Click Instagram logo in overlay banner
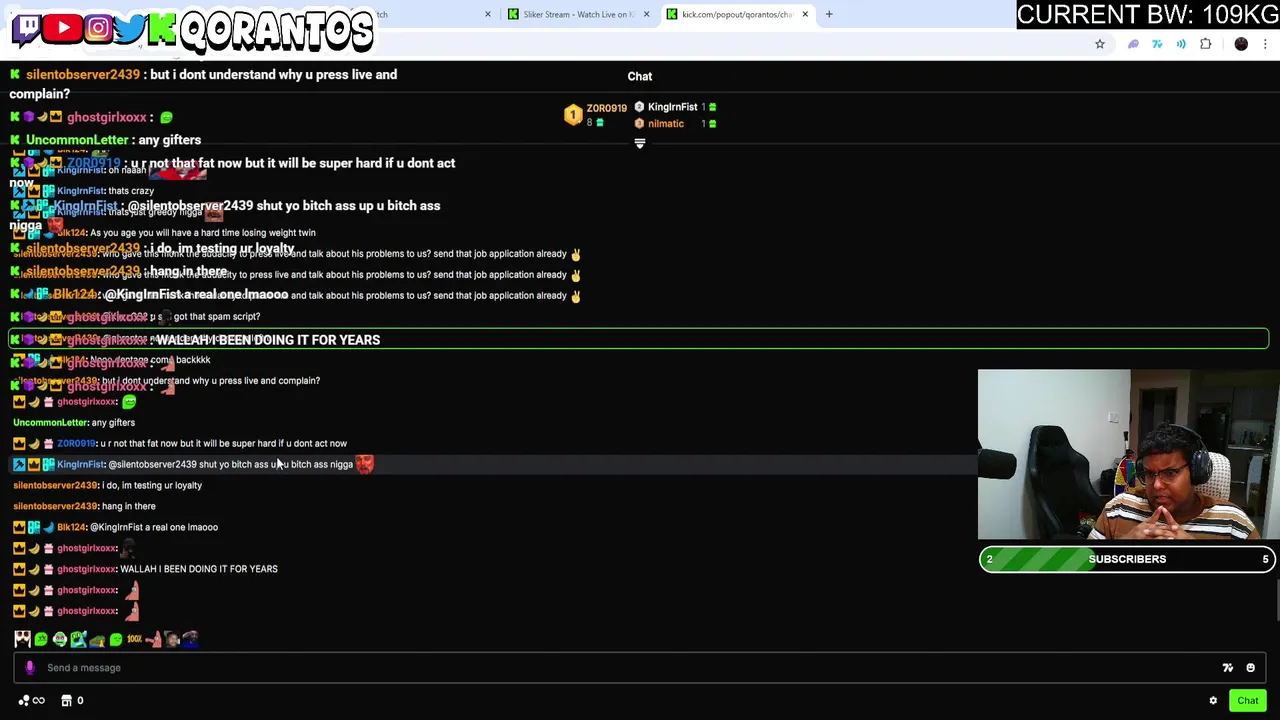Viewport: 1280px width, 720px height. tap(98, 28)
